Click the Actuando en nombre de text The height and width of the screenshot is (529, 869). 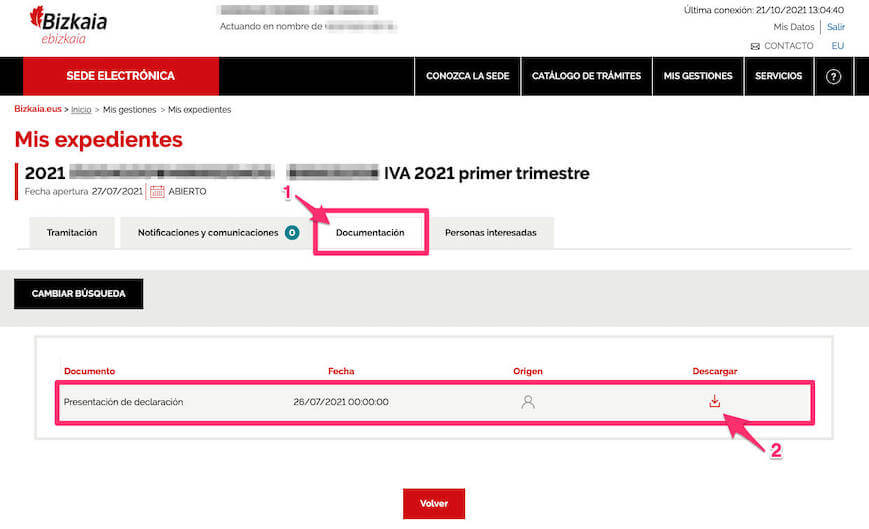click(x=271, y=26)
